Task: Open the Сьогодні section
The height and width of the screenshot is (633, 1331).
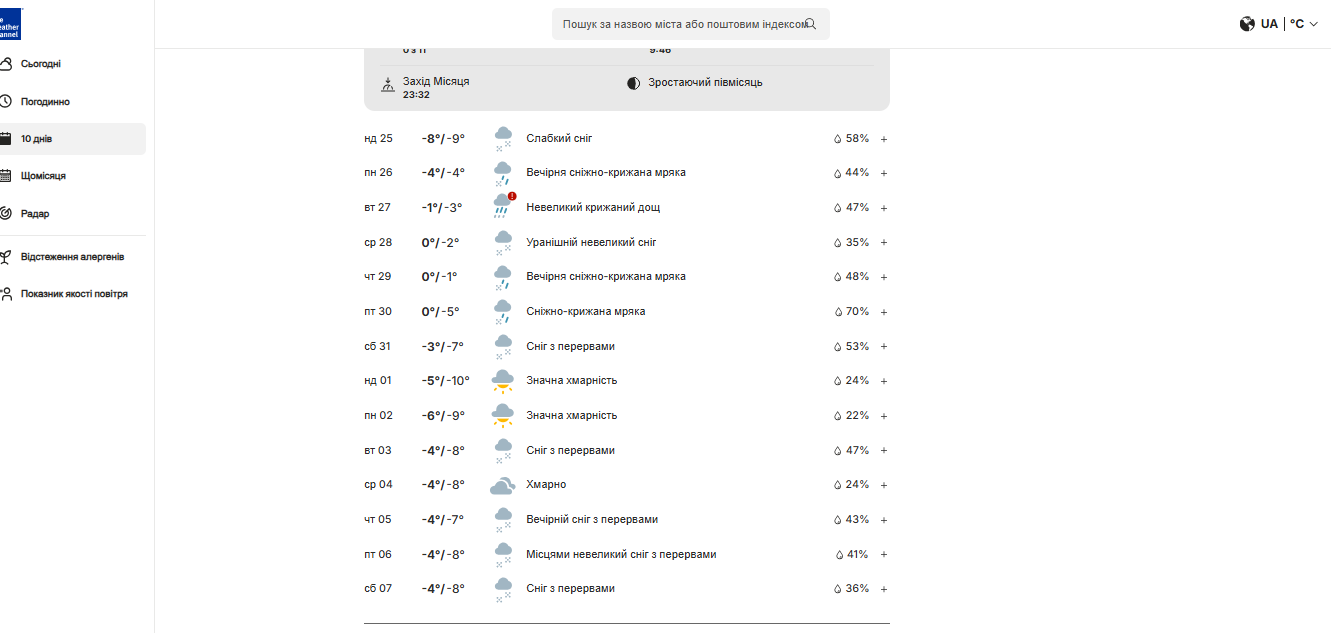Action: [41, 64]
